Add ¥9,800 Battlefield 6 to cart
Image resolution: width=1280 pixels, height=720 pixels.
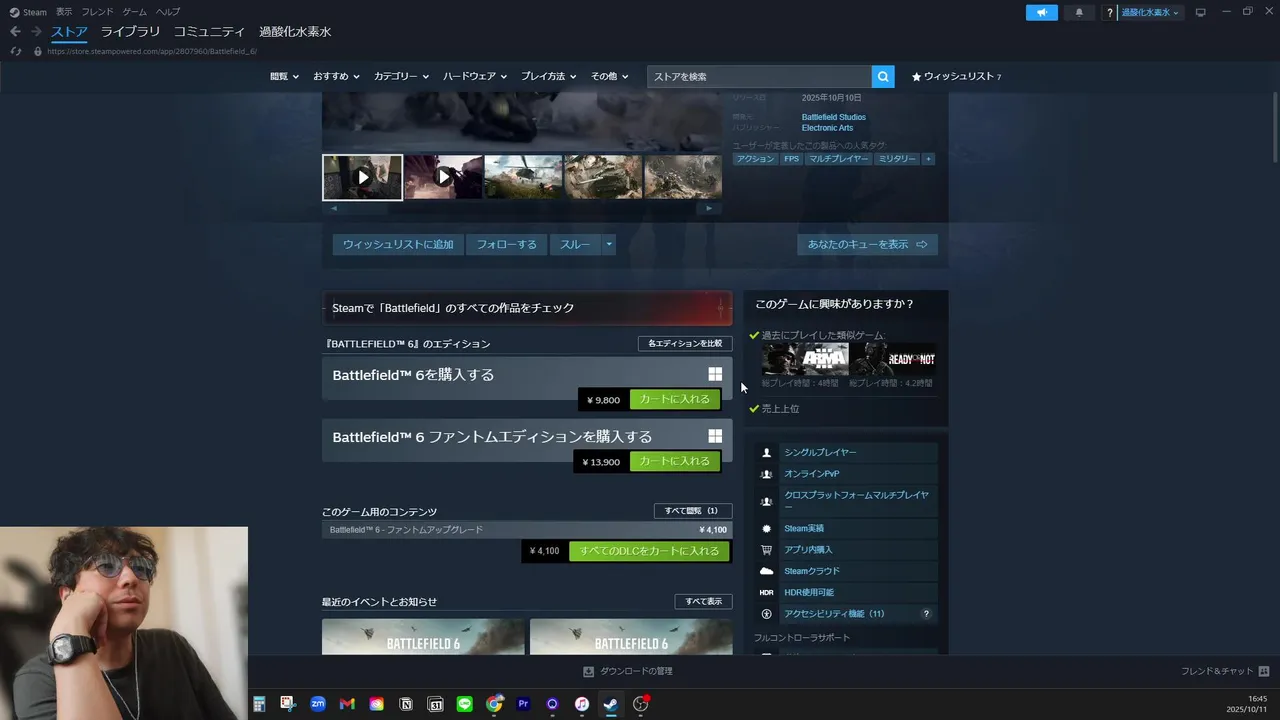pyautogui.click(x=675, y=399)
